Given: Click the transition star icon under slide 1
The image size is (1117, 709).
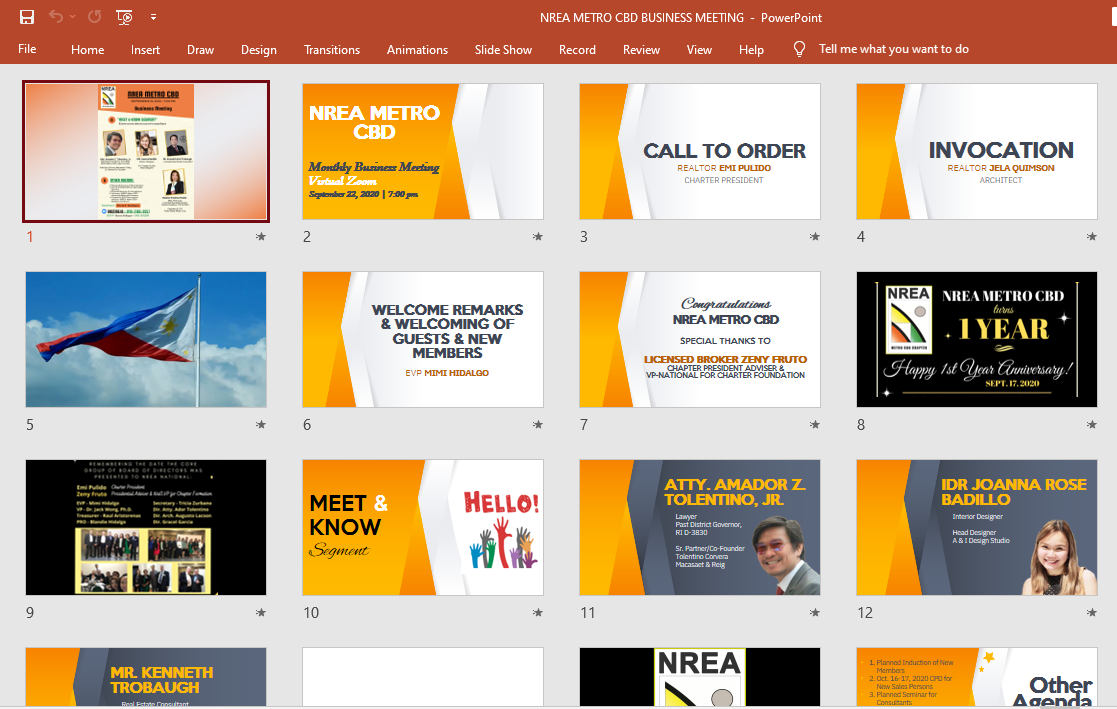Looking at the screenshot, I should pos(261,237).
